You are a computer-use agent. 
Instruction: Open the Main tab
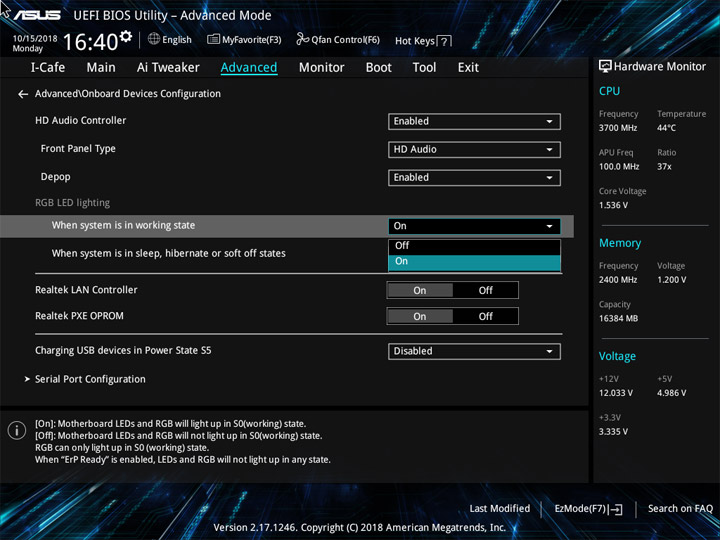click(x=101, y=68)
